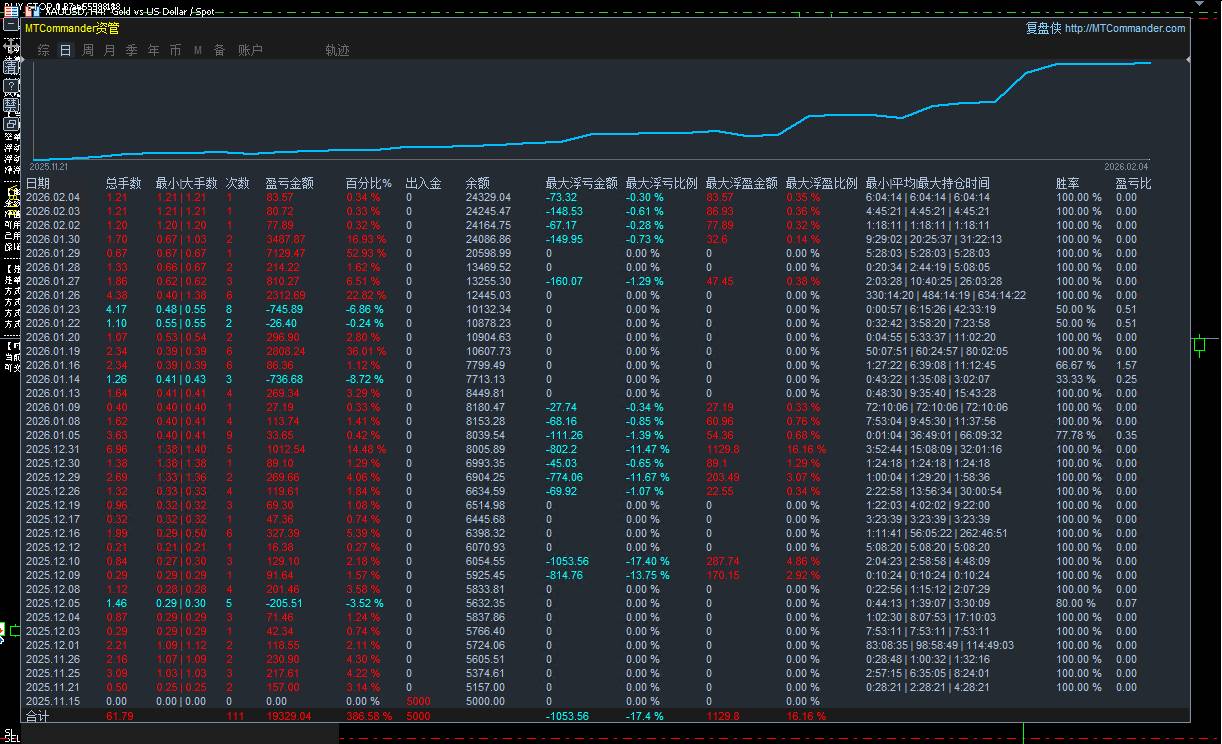
Task: Click the 盈亏金额 column header
Action: [x=289, y=184]
